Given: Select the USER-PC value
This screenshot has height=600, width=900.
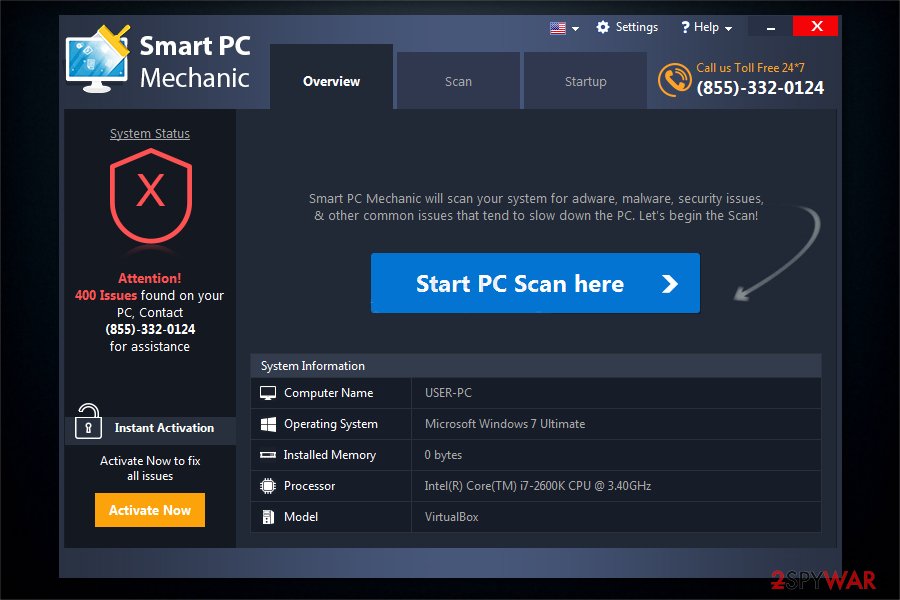Looking at the screenshot, I should pyautogui.click(x=448, y=393).
